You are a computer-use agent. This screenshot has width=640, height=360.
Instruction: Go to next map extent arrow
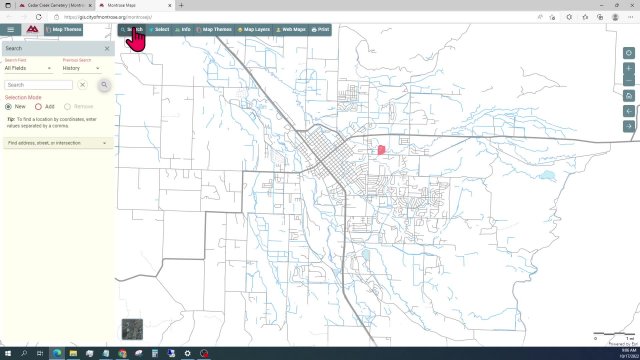click(x=629, y=126)
